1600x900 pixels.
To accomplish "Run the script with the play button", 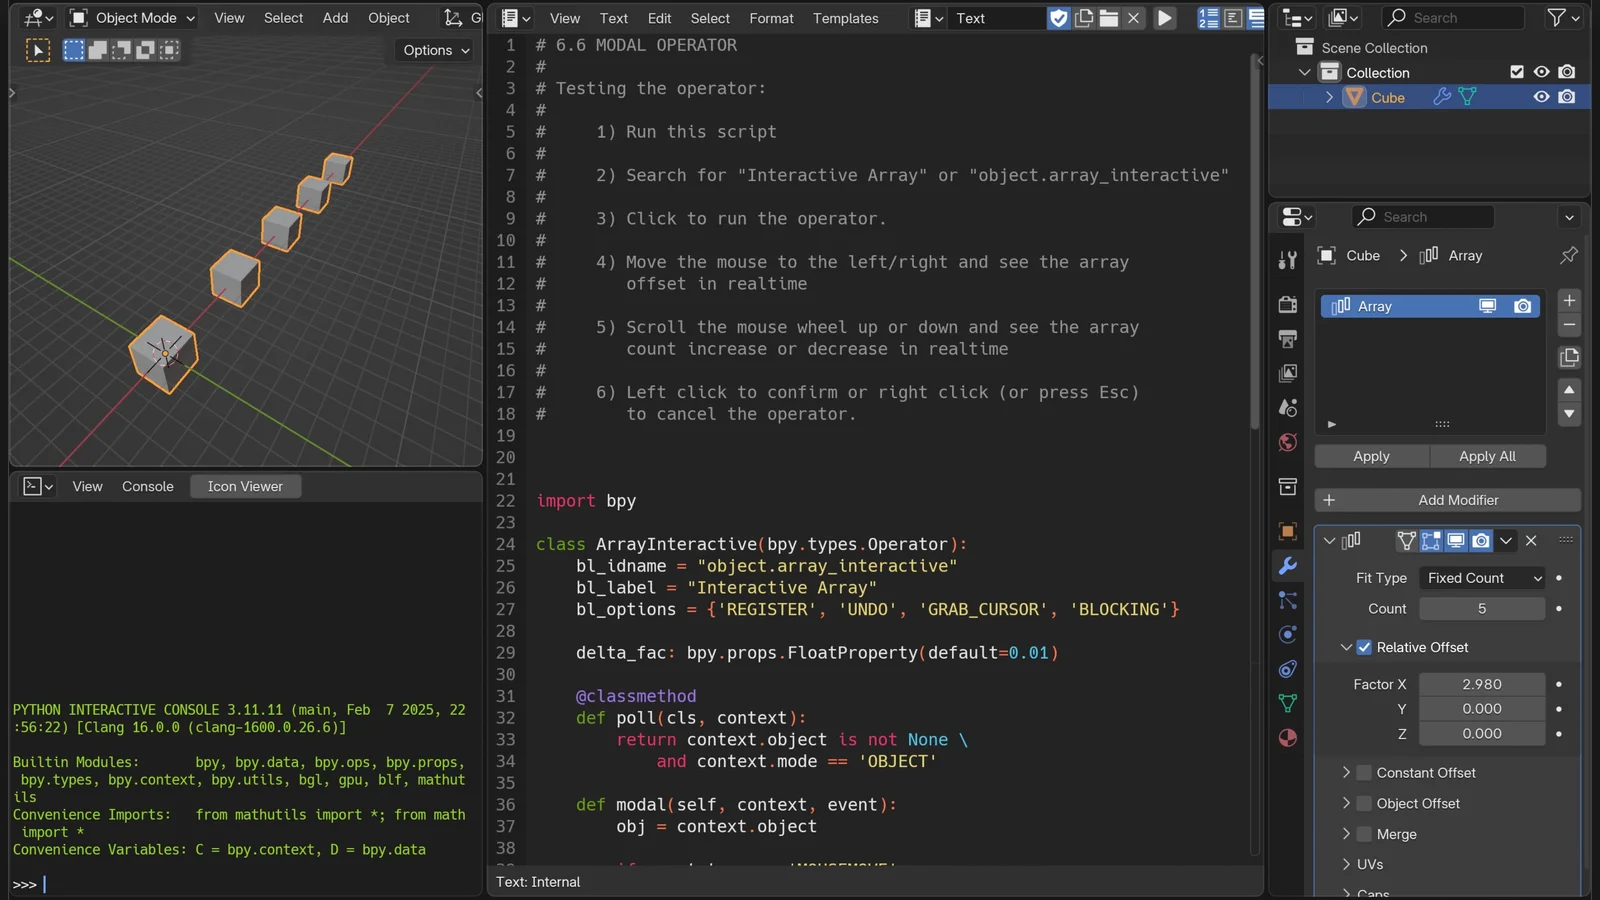I will 1165,17.
